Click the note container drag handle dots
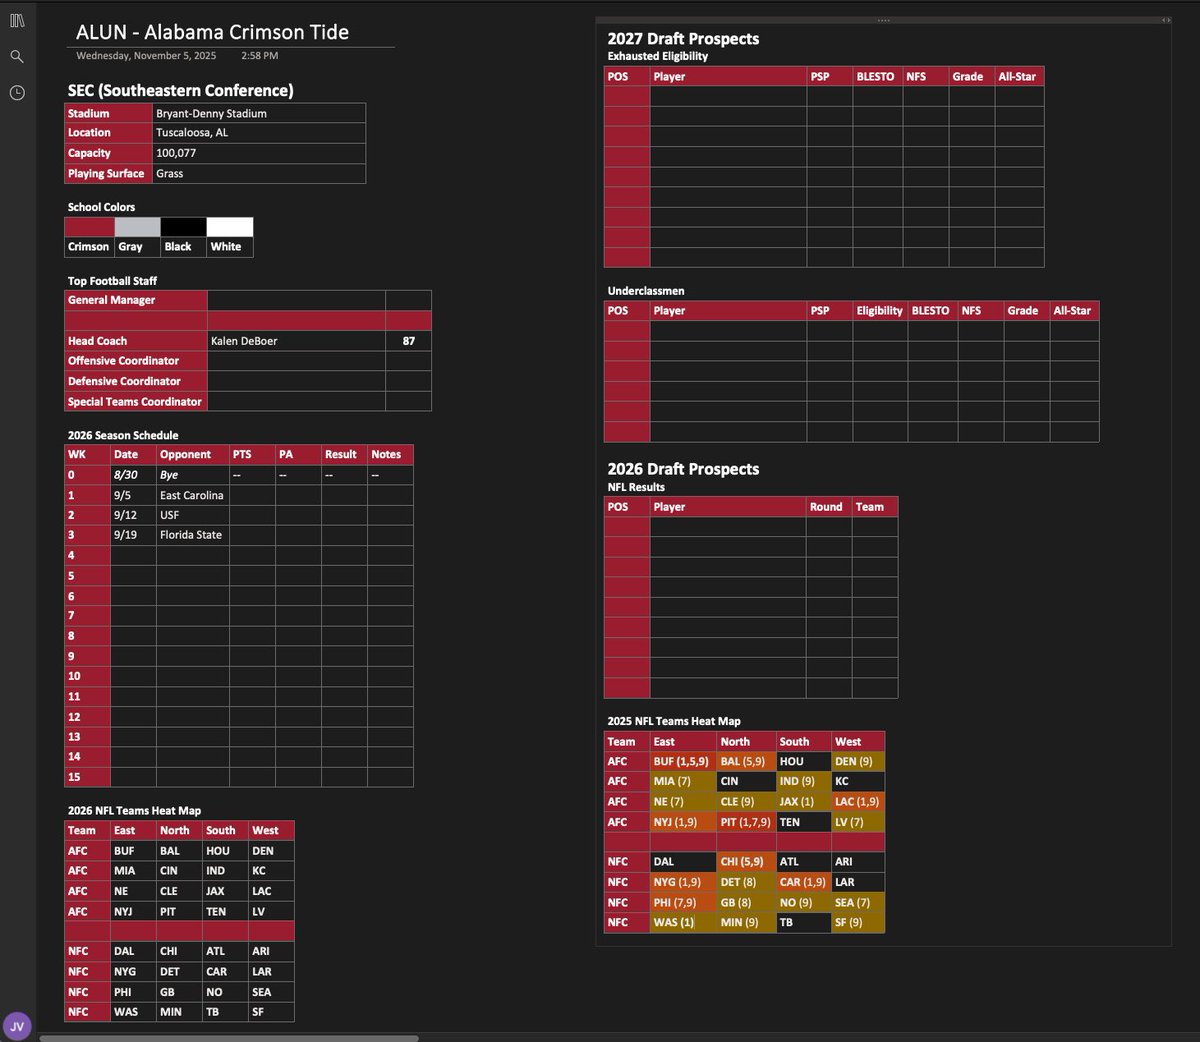The image size is (1200, 1042). 883,20
